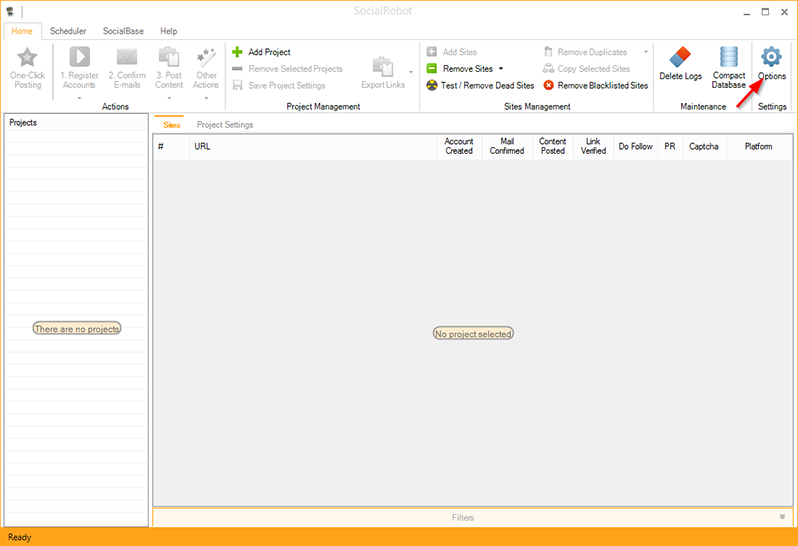Click the 'No project selected' message
The height and width of the screenshot is (546, 798).
[473, 334]
